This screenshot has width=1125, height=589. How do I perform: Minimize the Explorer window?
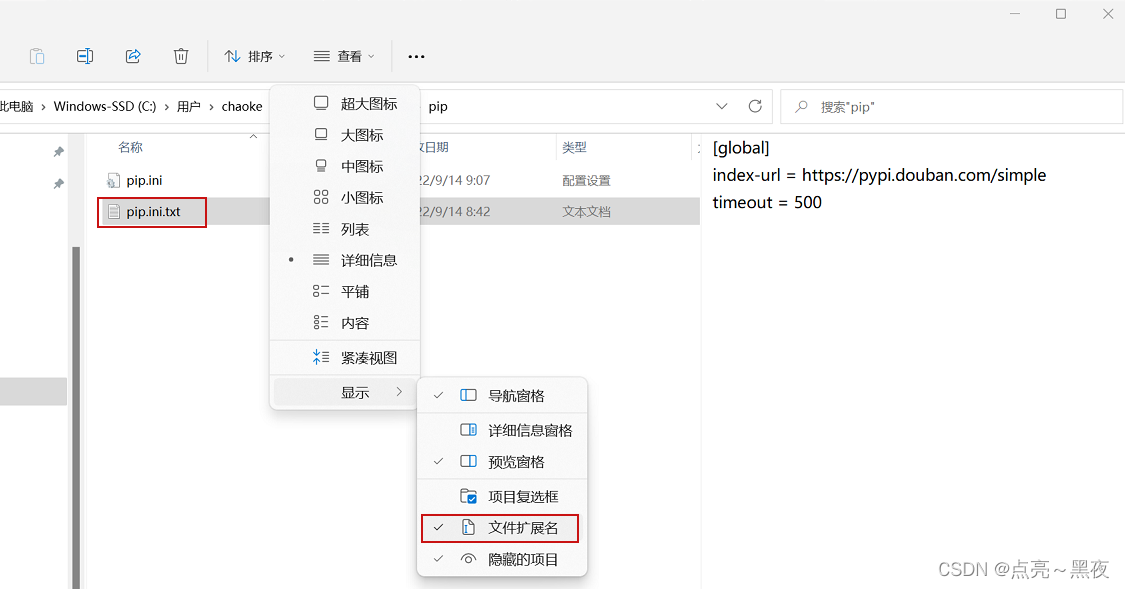[1015, 14]
